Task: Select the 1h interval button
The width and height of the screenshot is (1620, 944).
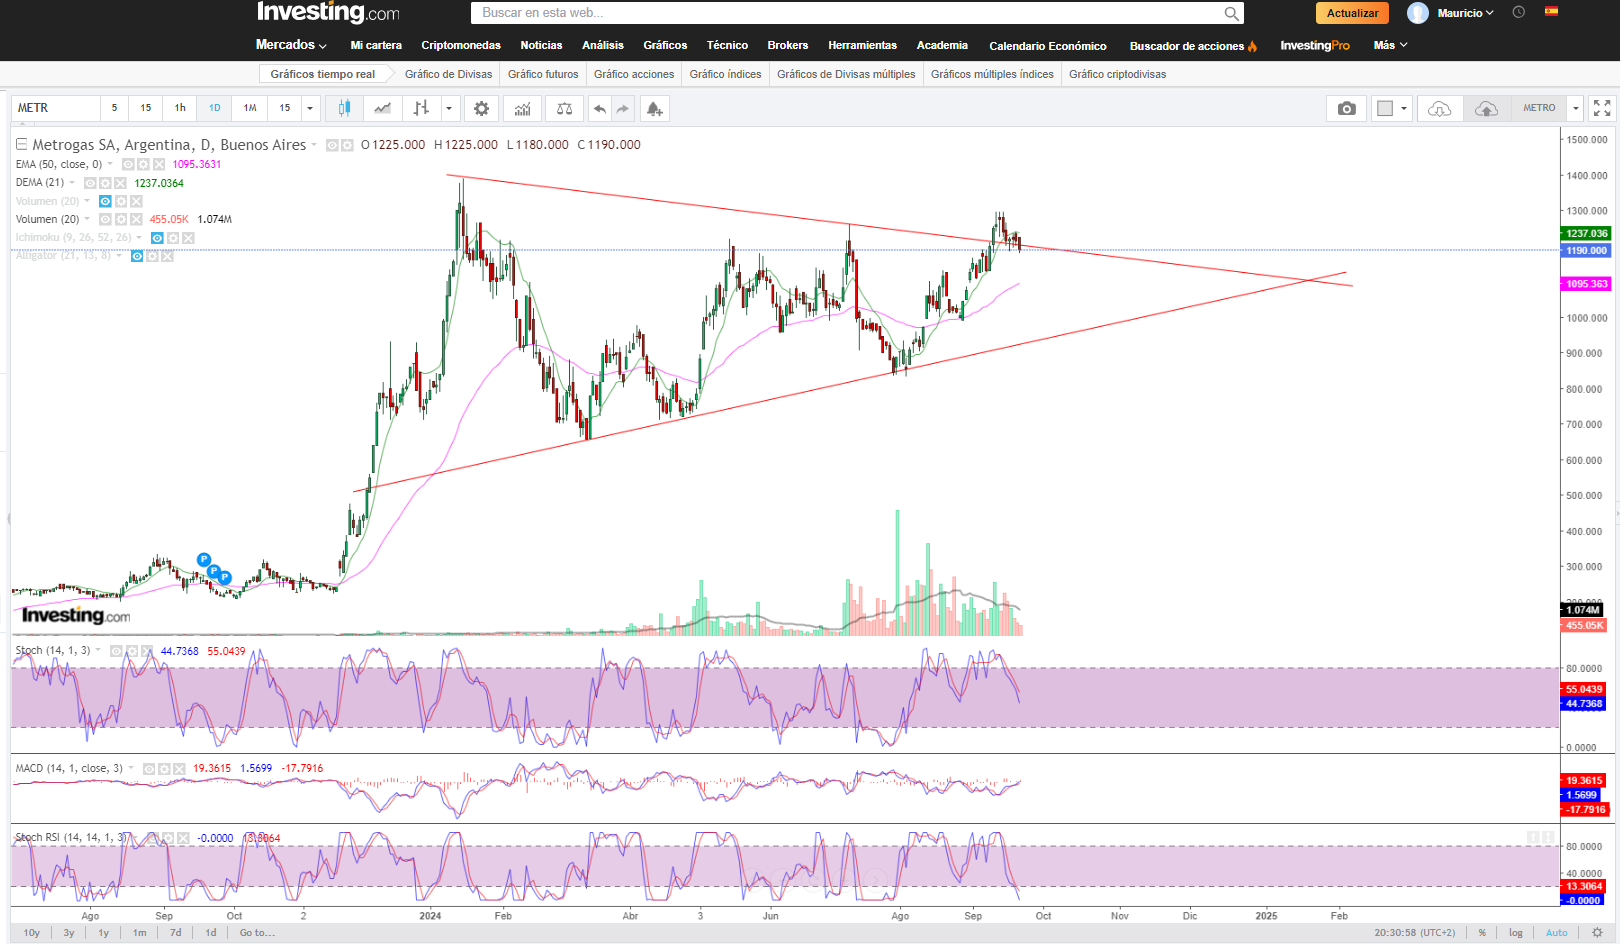Action: 180,108
